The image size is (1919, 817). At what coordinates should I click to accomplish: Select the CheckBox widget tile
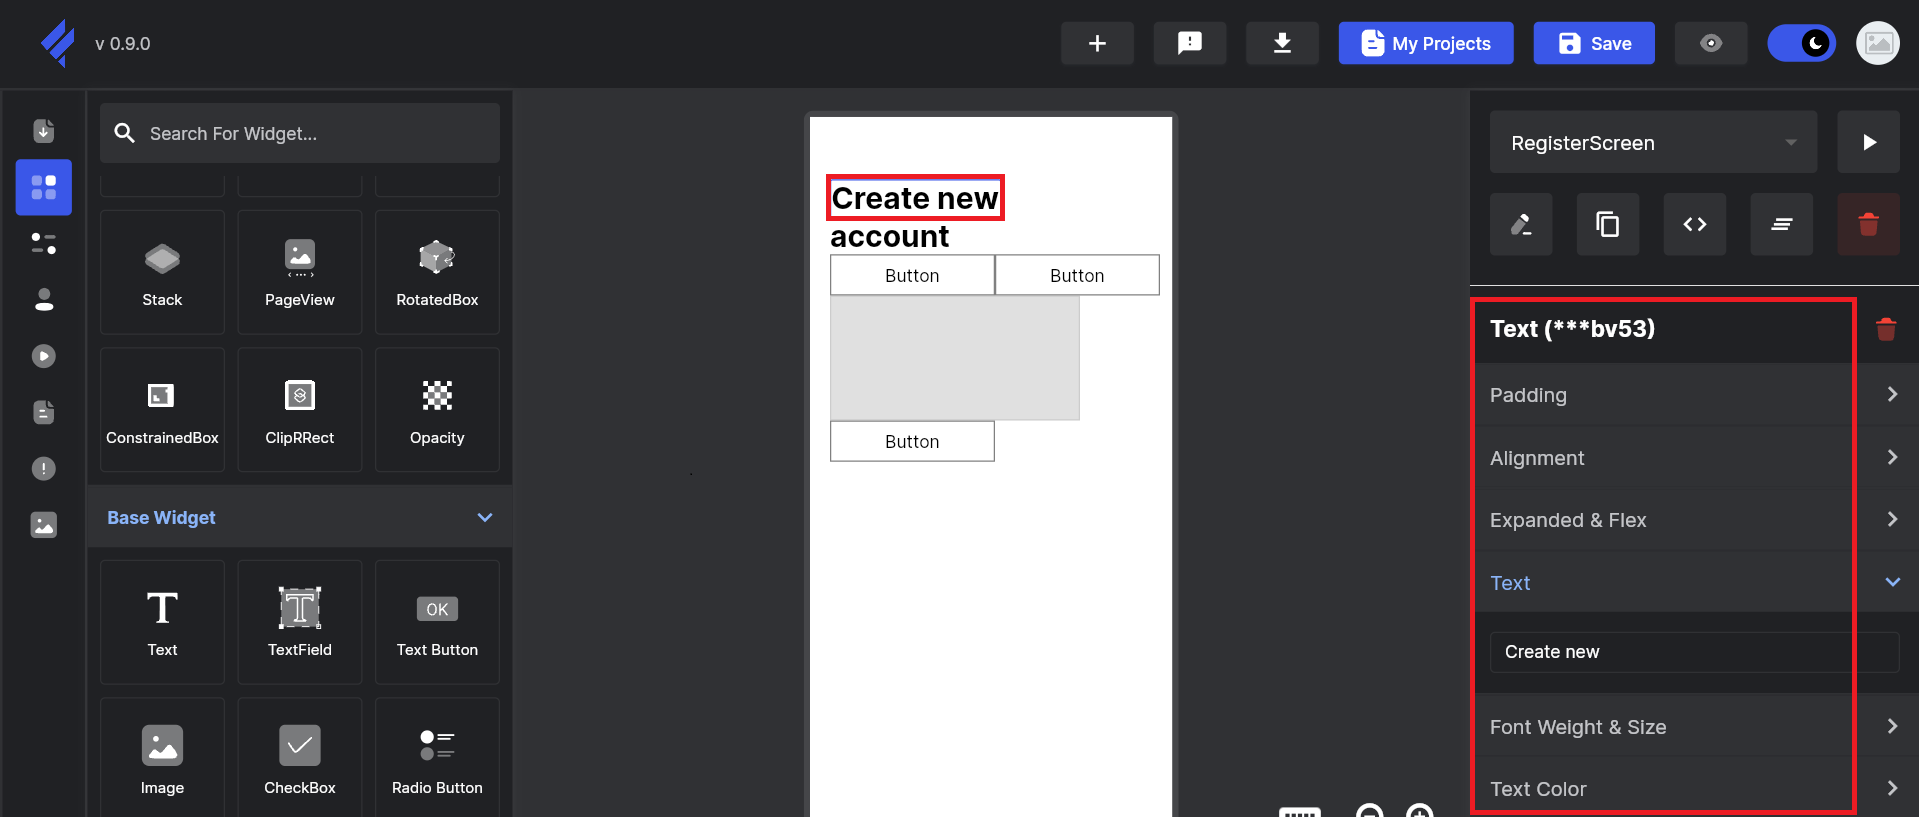tap(299, 758)
